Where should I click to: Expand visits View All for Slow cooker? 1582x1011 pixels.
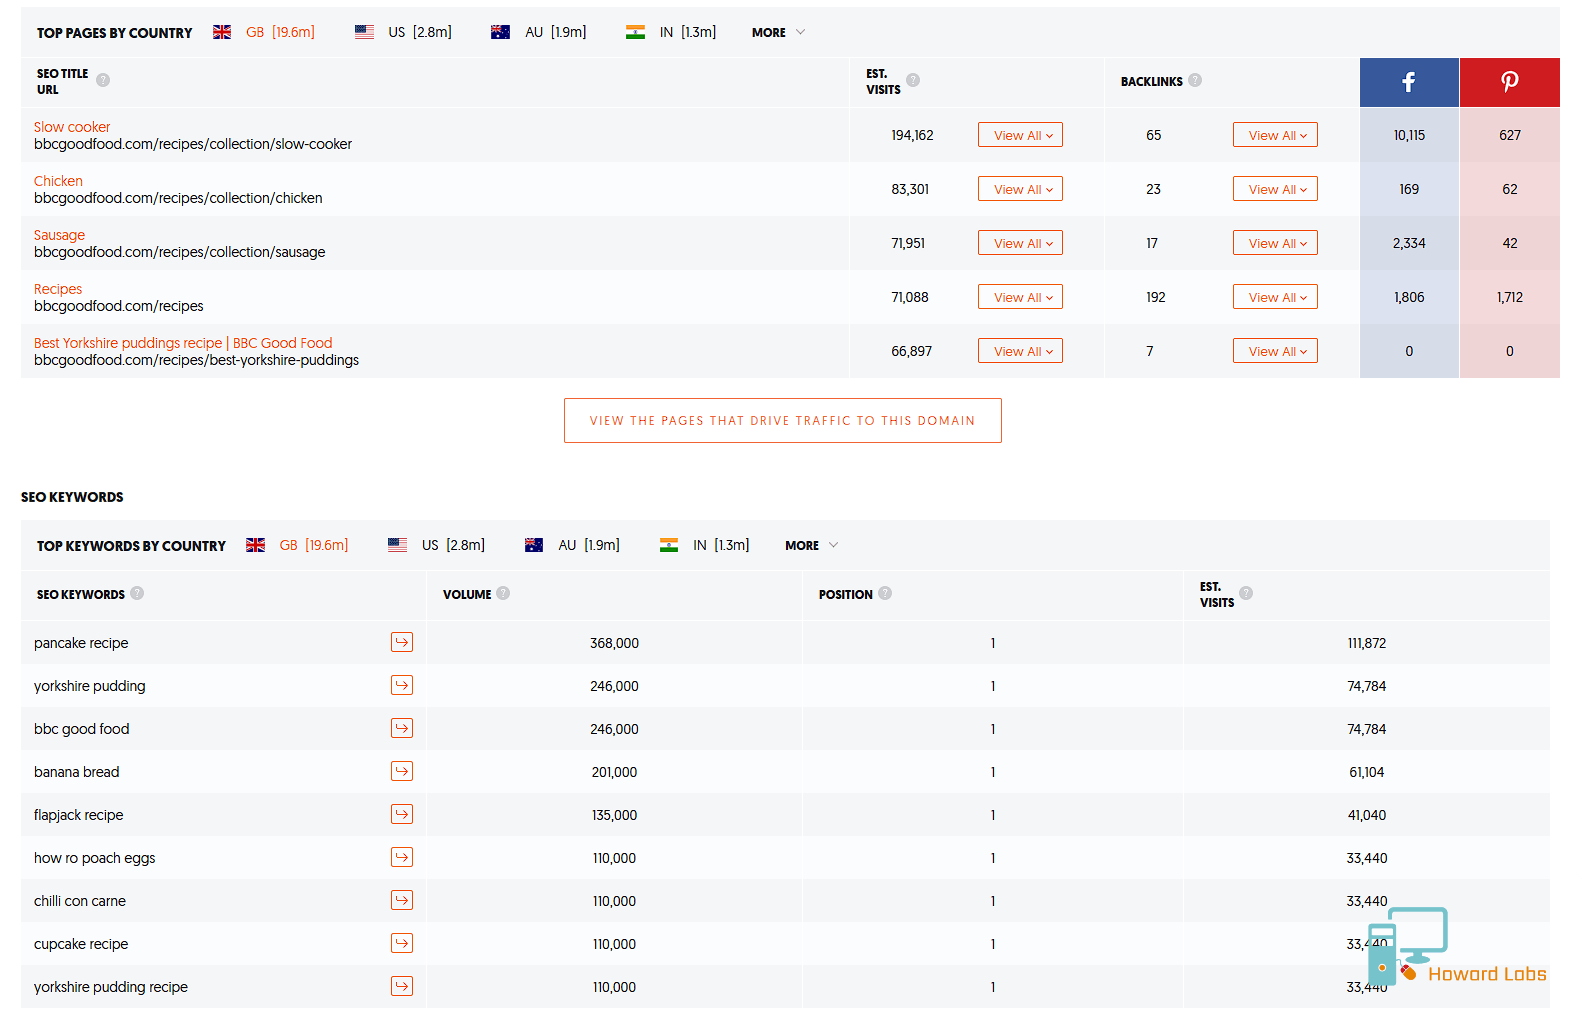1020,135
